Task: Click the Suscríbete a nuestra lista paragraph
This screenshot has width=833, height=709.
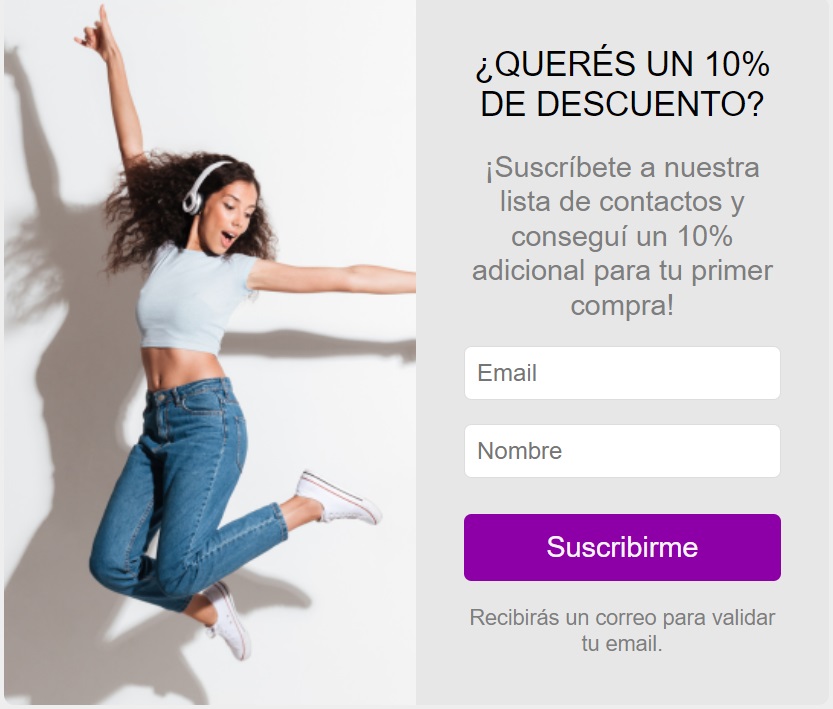Action: pyautogui.click(x=622, y=236)
